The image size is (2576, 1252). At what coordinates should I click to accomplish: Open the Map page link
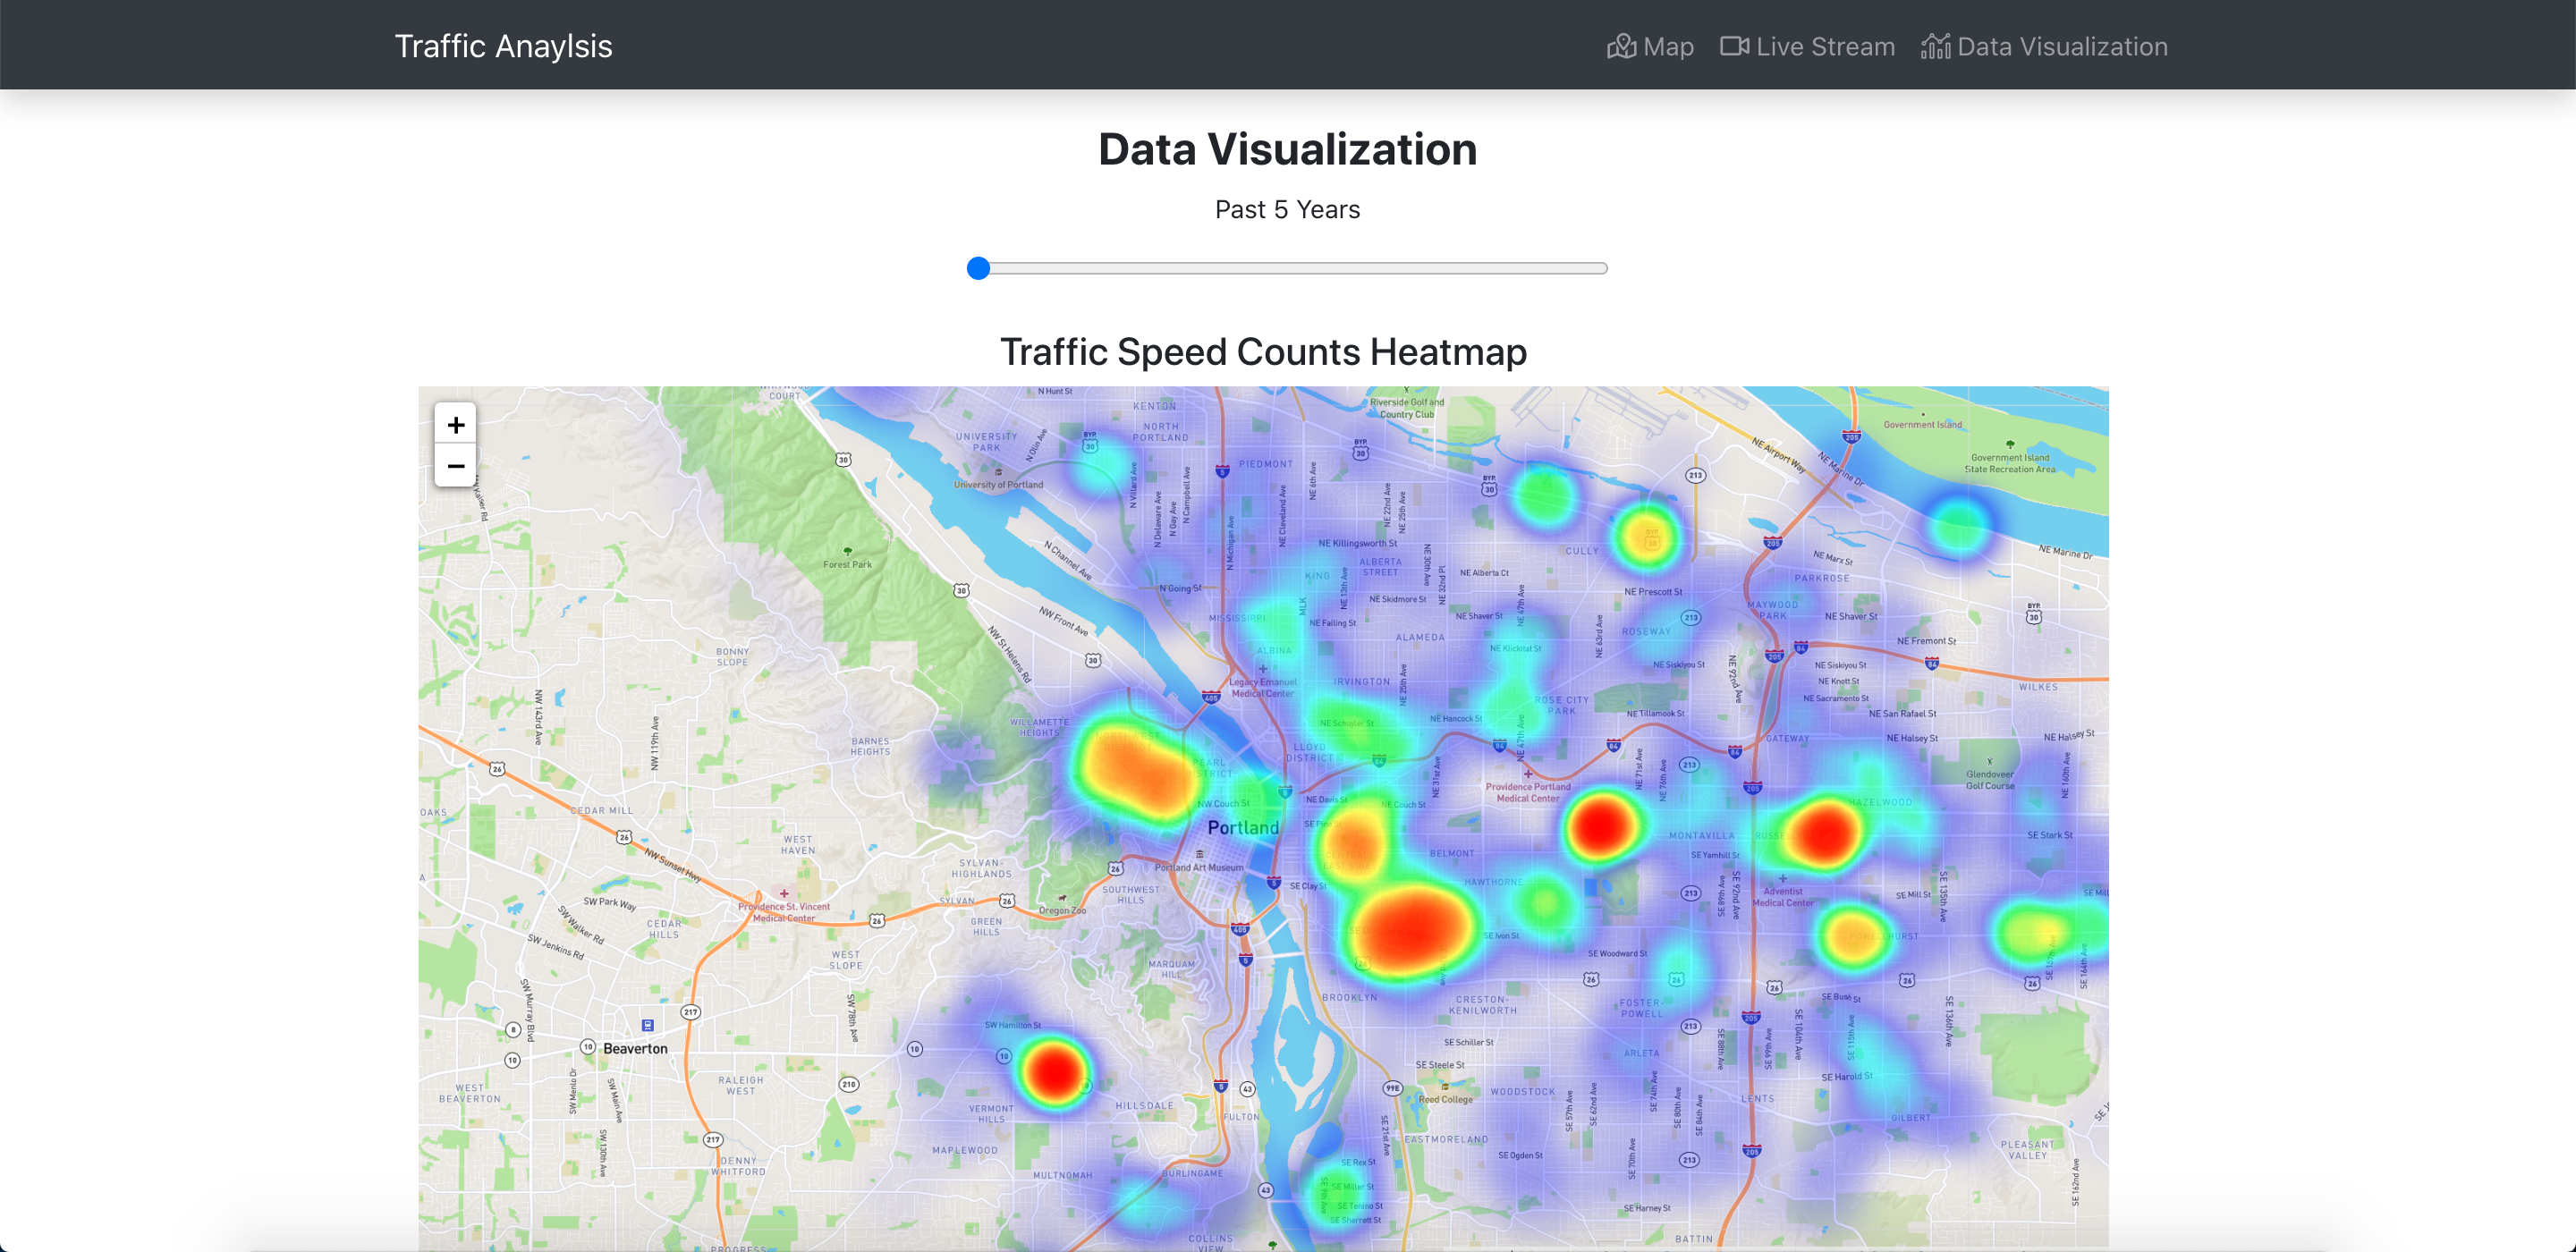tap(1667, 46)
